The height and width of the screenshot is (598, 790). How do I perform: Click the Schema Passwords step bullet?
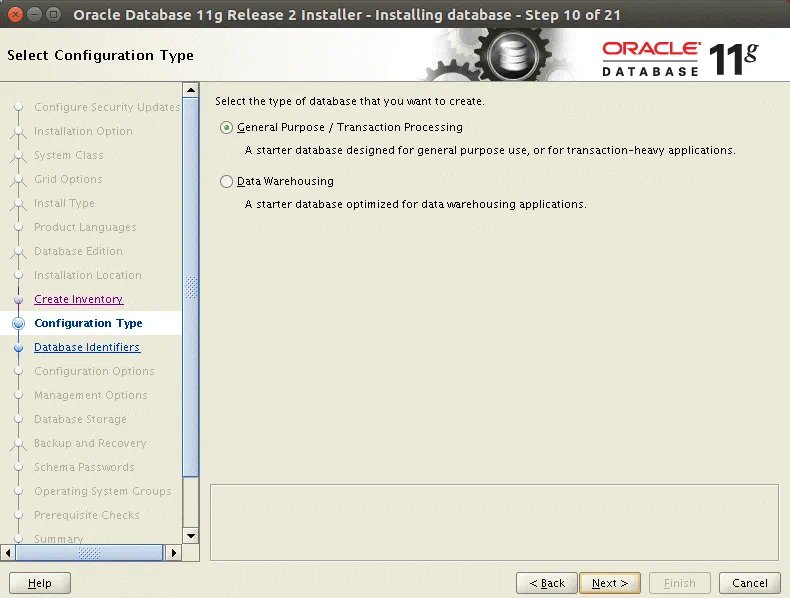(x=17, y=468)
